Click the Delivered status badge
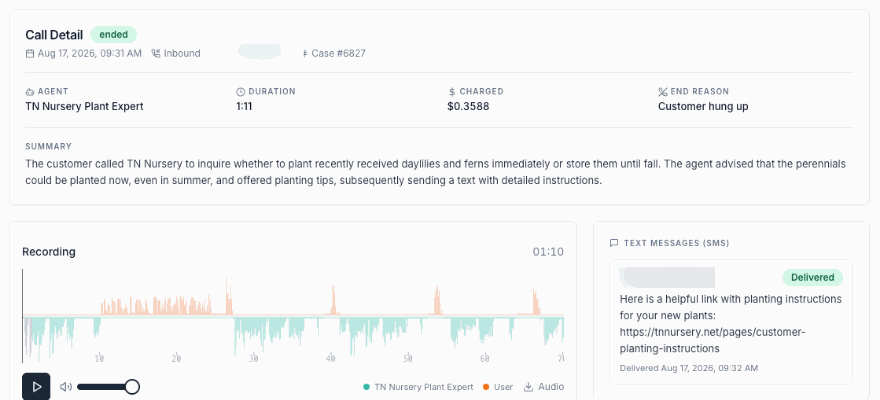The height and width of the screenshot is (400, 880). click(812, 277)
